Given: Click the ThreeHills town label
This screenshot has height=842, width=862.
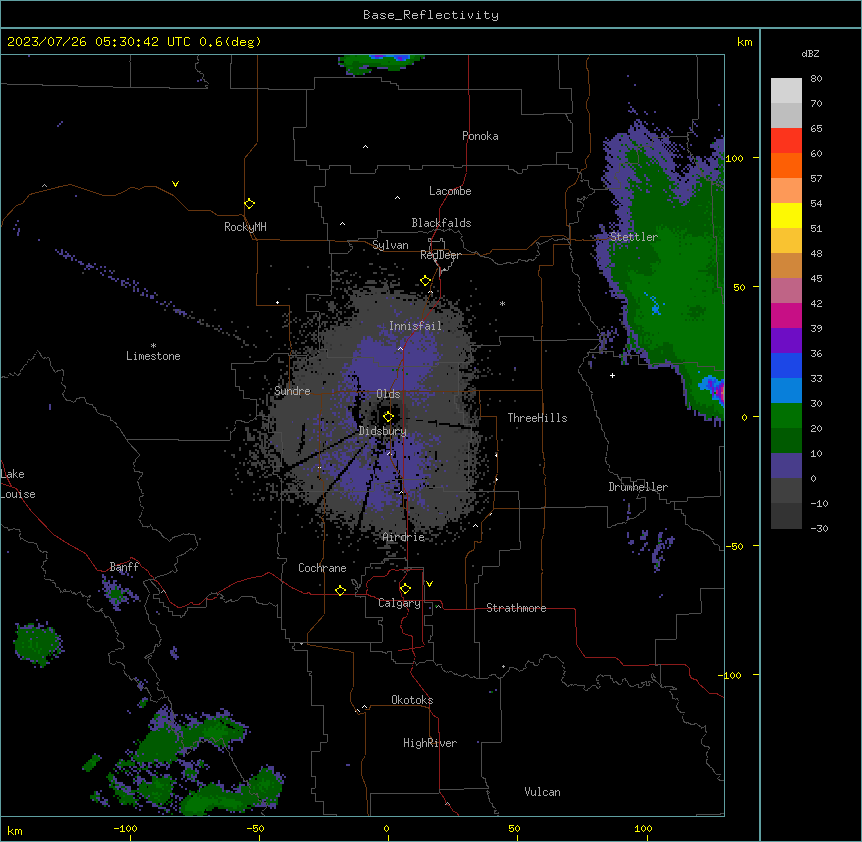Looking at the screenshot, I should pos(537,418).
